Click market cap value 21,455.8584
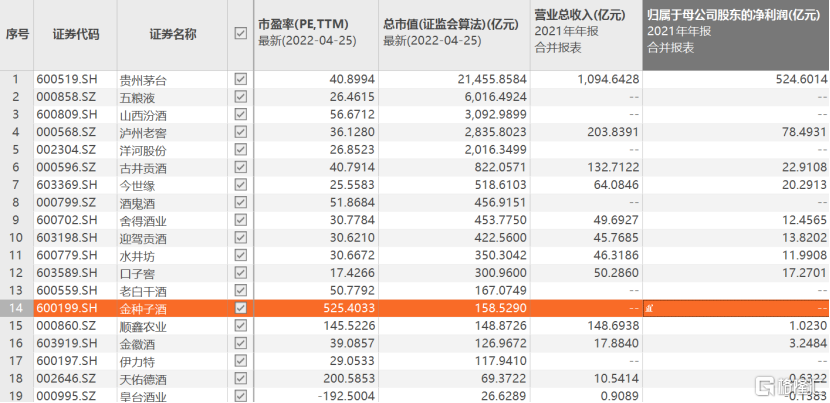The width and height of the screenshot is (830, 403). click(492, 79)
